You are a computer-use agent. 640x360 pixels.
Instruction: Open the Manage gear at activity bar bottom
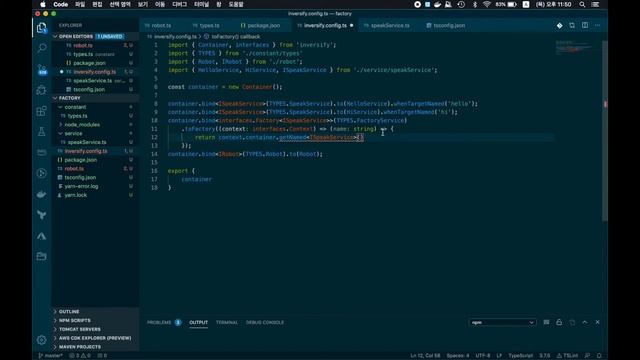pyautogui.click(x=42, y=340)
